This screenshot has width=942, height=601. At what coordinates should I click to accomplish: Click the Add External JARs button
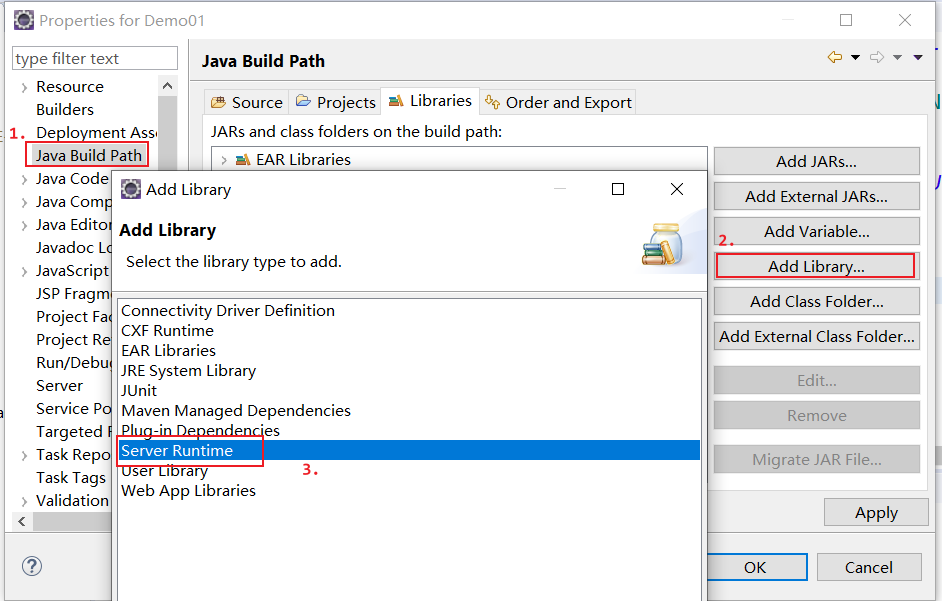816,196
